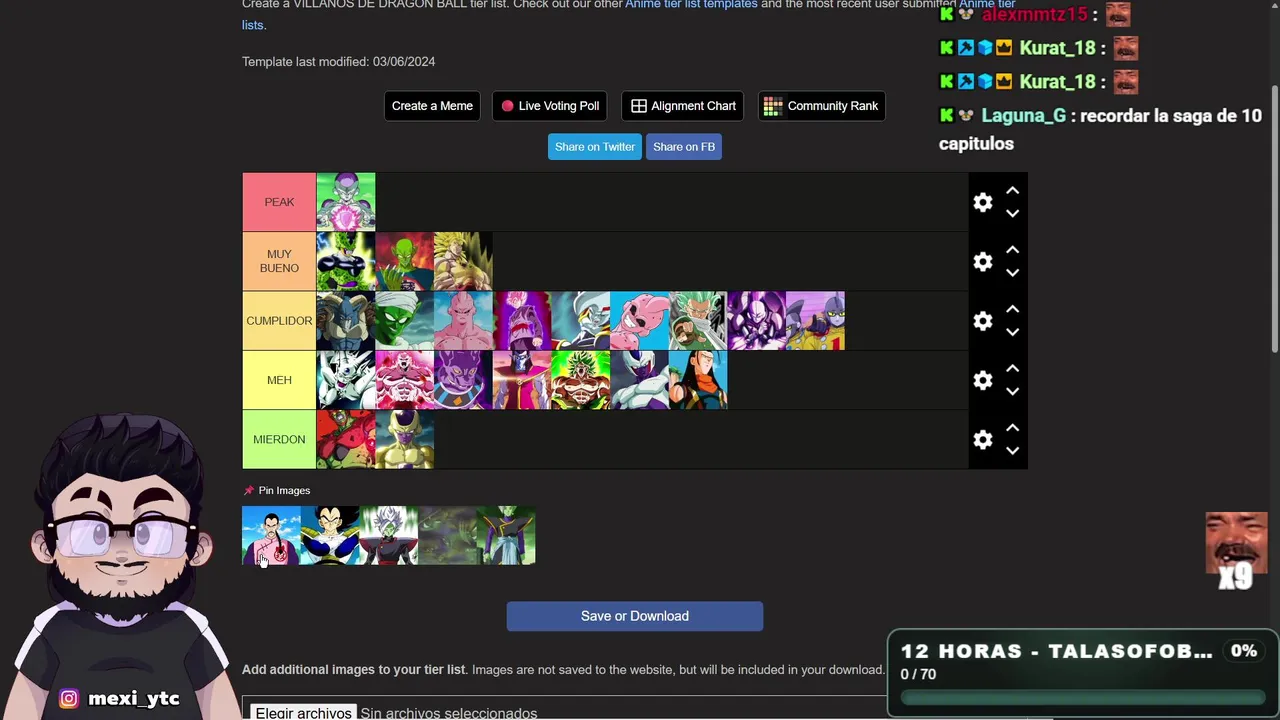Open Anime tier list templates link
The width and height of the screenshot is (1280, 720).
[x=691, y=4]
